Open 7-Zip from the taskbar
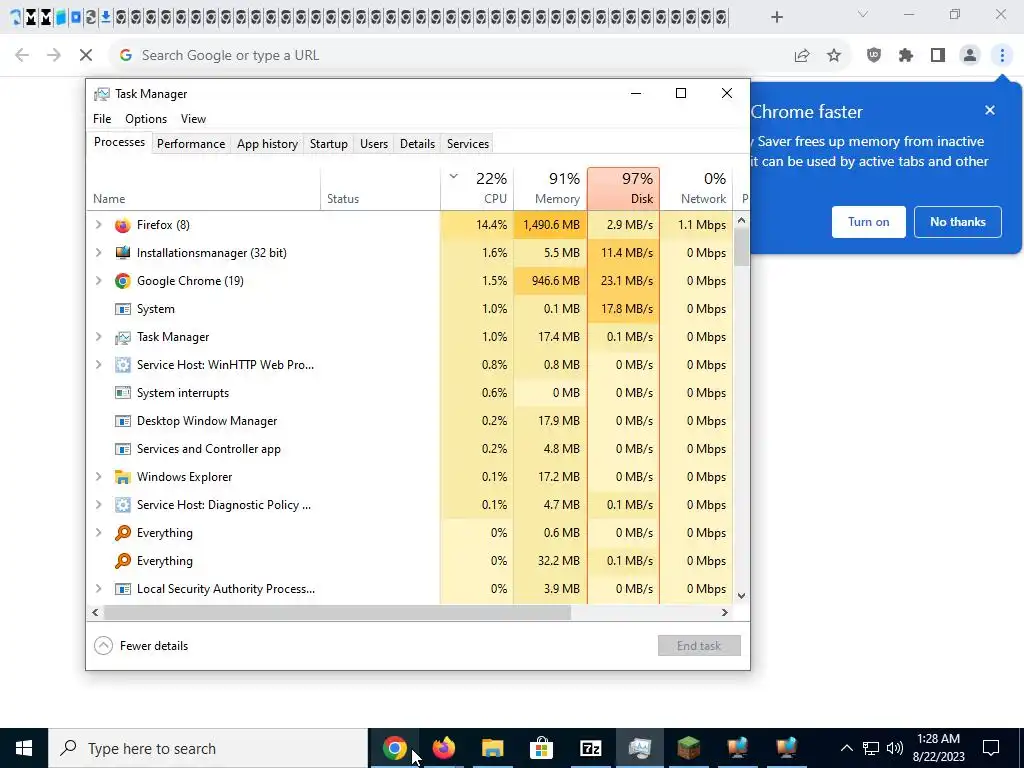 click(590, 748)
